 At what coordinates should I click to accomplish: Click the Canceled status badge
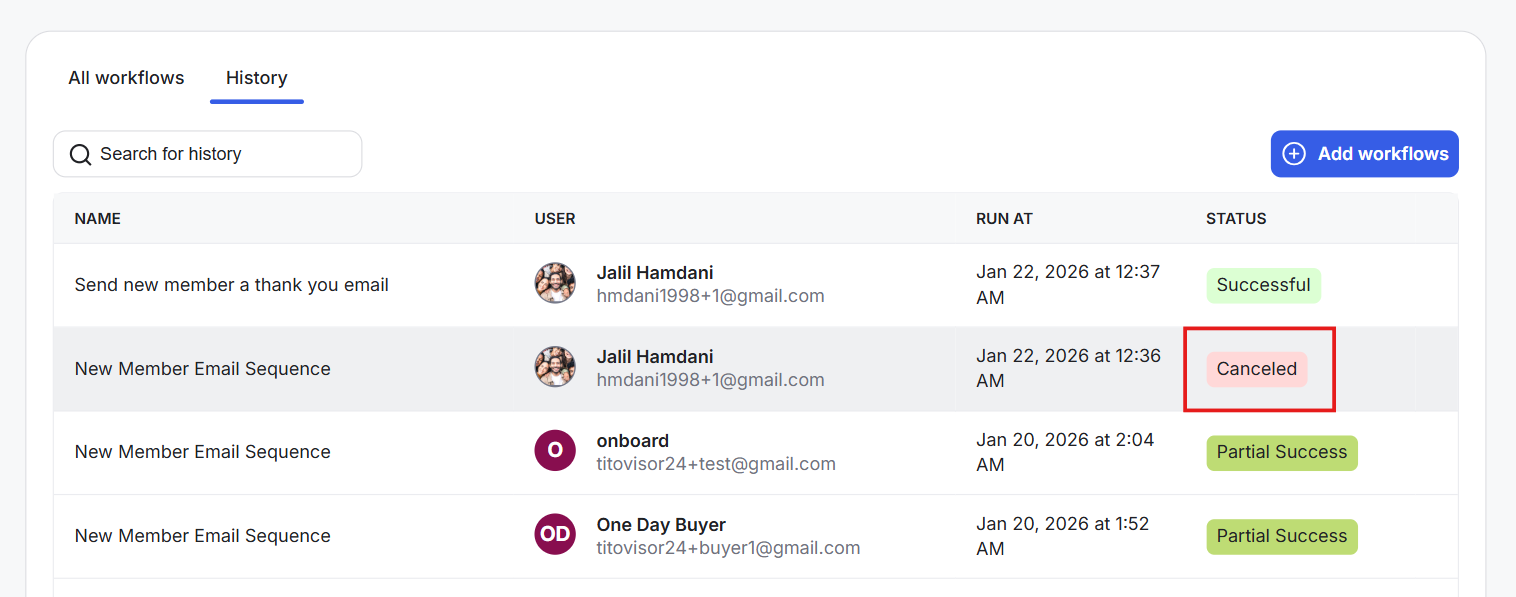(1256, 369)
